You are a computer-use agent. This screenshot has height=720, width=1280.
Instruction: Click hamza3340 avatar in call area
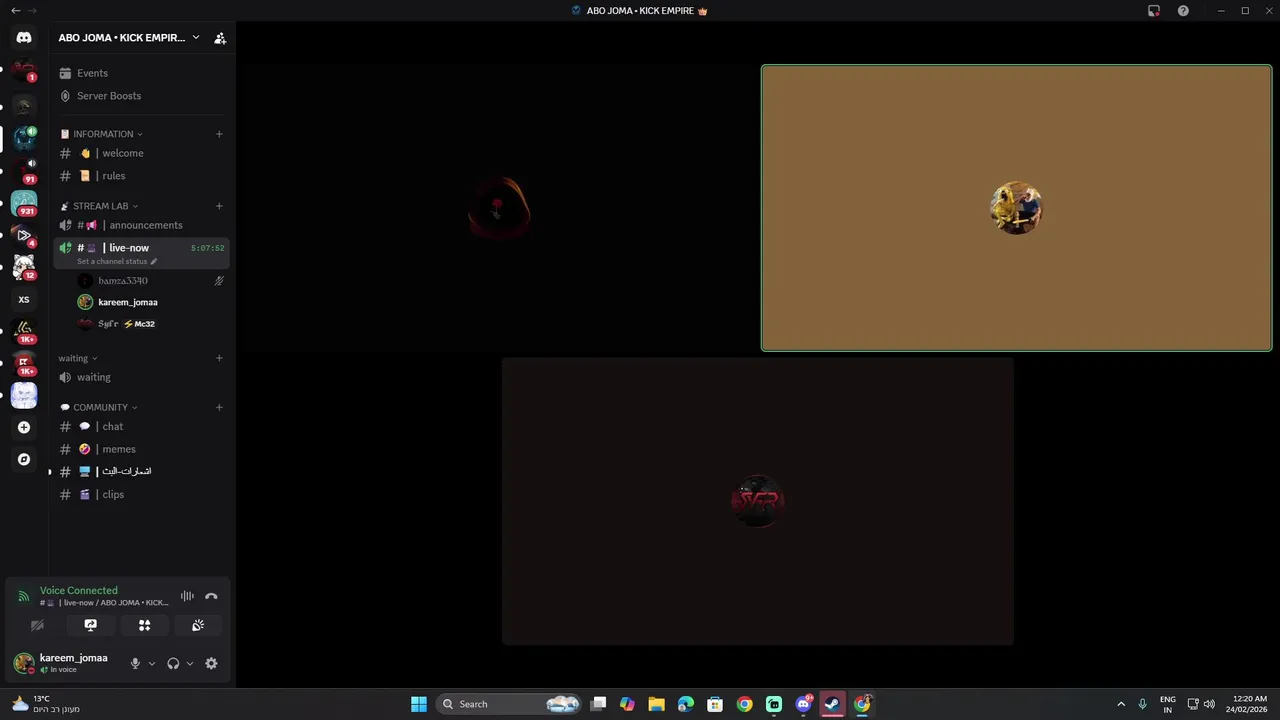click(x=498, y=208)
